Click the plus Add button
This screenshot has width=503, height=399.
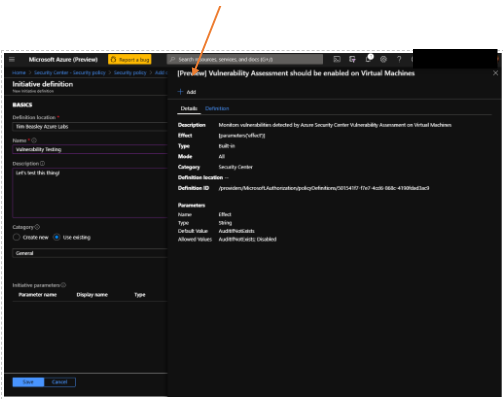point(187,92)
